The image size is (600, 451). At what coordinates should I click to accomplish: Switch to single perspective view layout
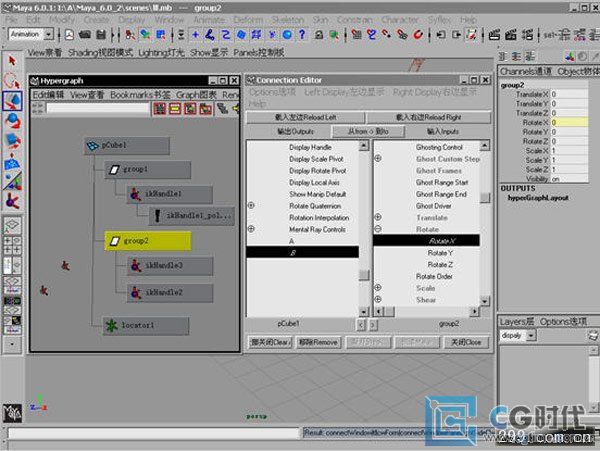click(12, 226)
